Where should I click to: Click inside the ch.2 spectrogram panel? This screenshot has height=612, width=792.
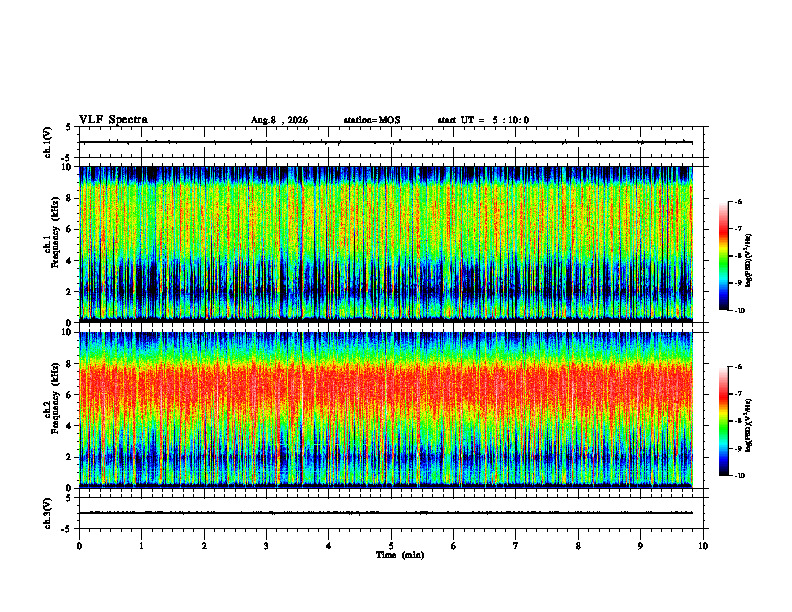tap(386, 410)
